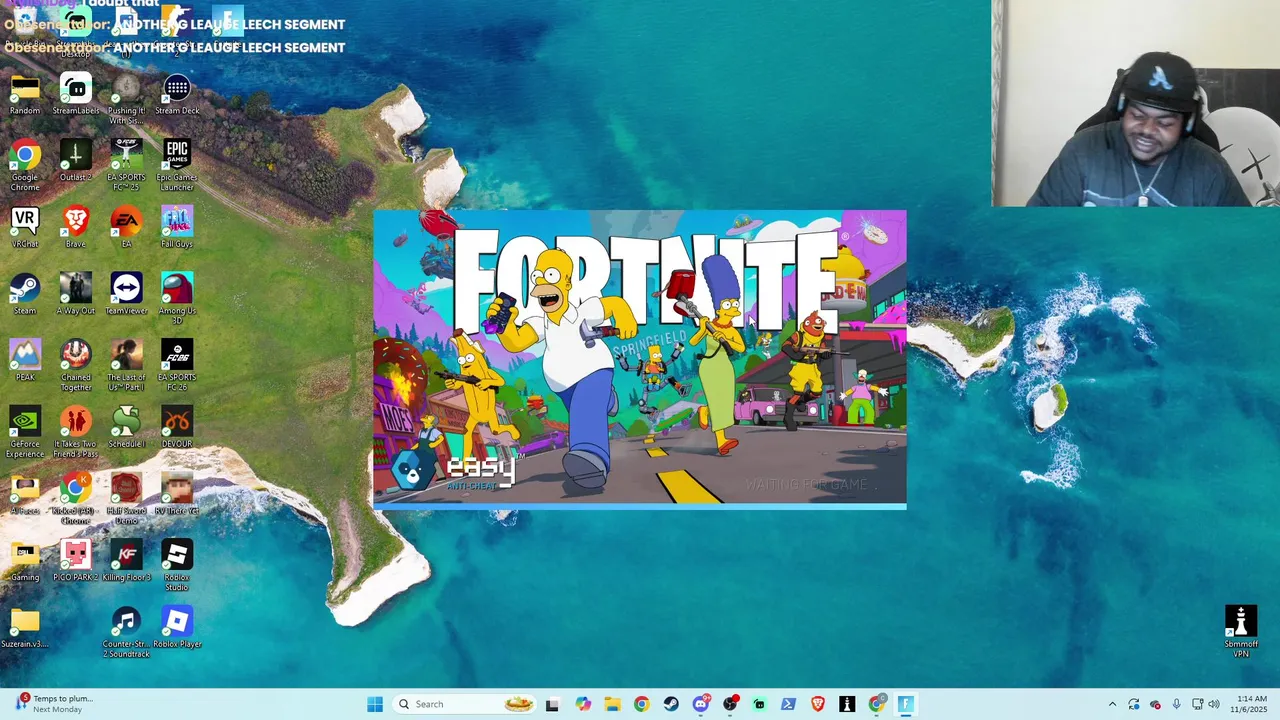1280x720 pixels.
Task: Switch to Fortnite taskbar icon
Action: pos(906,704)
